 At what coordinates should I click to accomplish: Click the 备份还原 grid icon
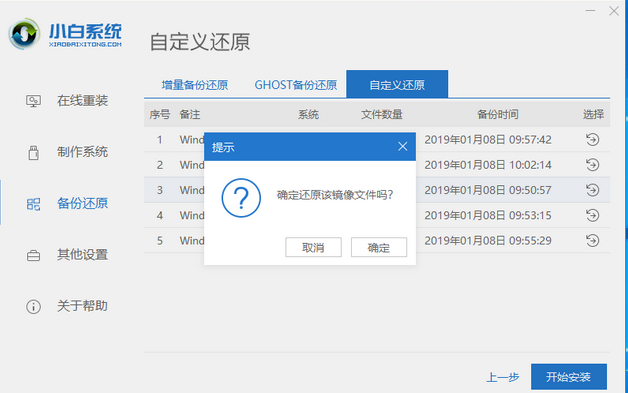[34, 204]
